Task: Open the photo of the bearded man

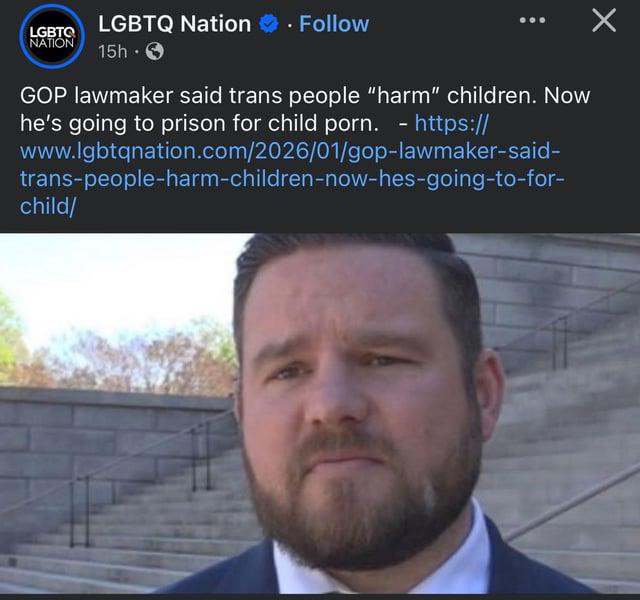Action: (320, 413)
